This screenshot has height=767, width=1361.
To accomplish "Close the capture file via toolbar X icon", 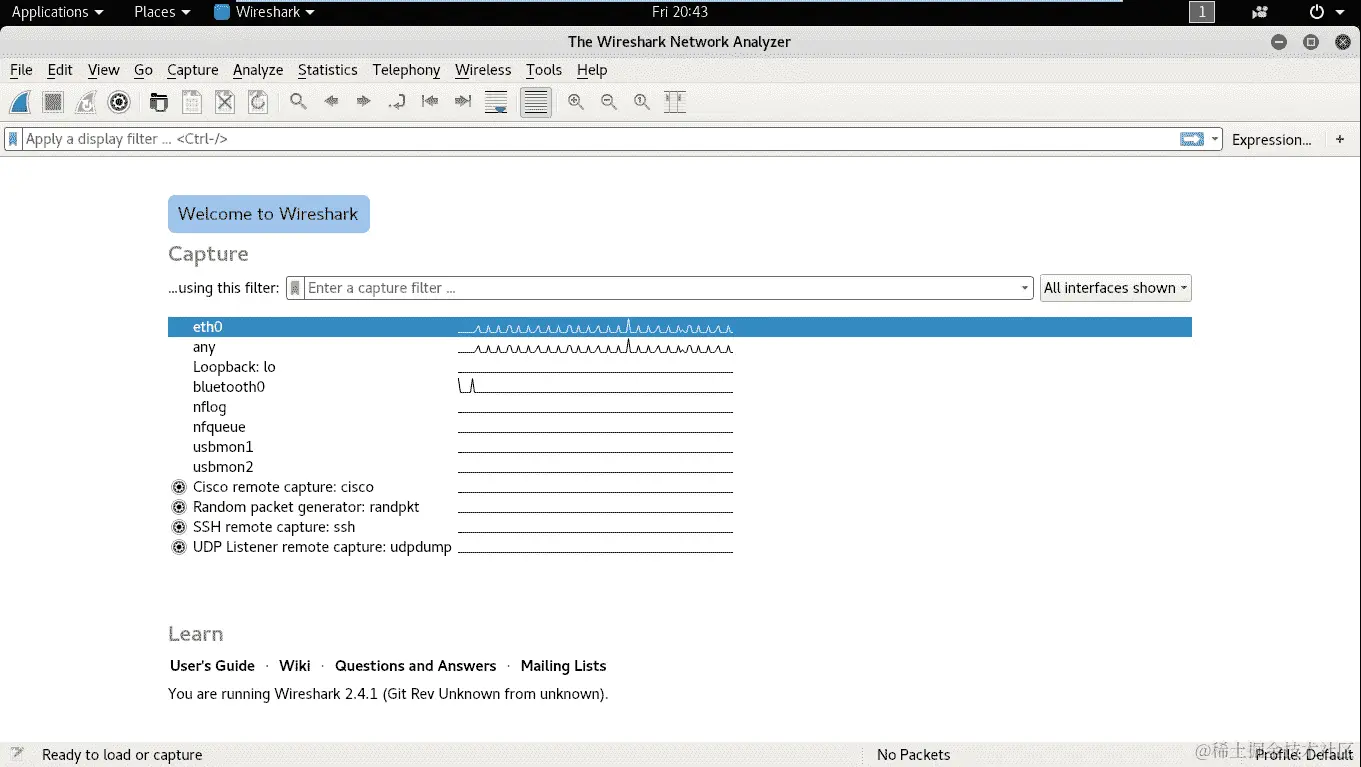I will point(225,101).
